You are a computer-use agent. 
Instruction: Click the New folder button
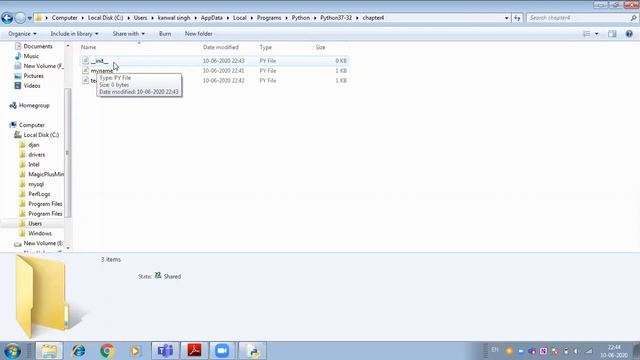click(x=198, y=34)
